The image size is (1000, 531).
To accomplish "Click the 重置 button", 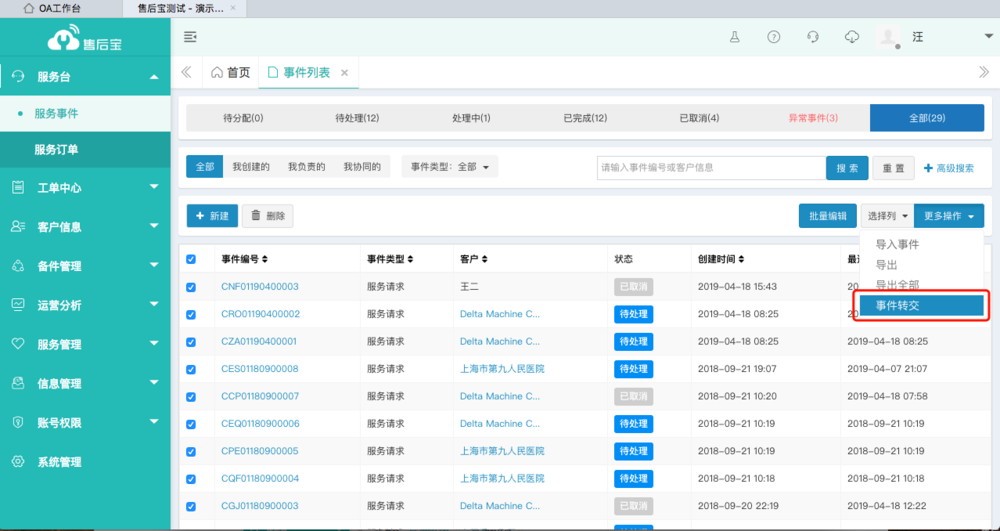I will (x=893, y=168).
